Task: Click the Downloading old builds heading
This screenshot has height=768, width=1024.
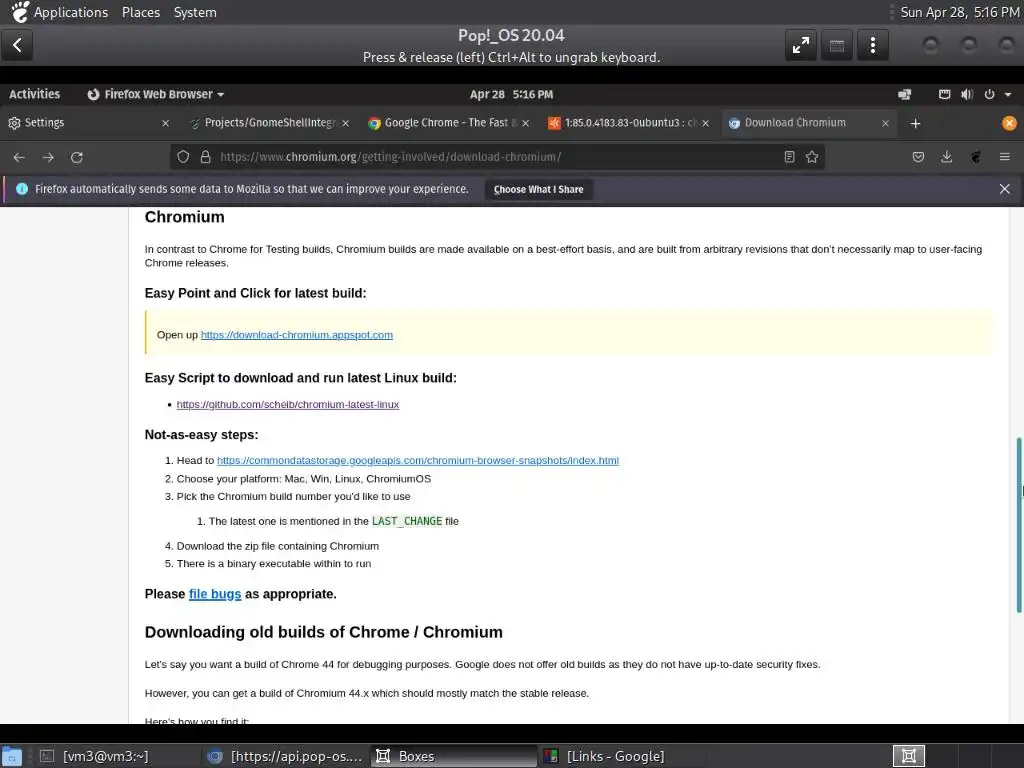Action: pyautogui.click(x=323, y=632)
